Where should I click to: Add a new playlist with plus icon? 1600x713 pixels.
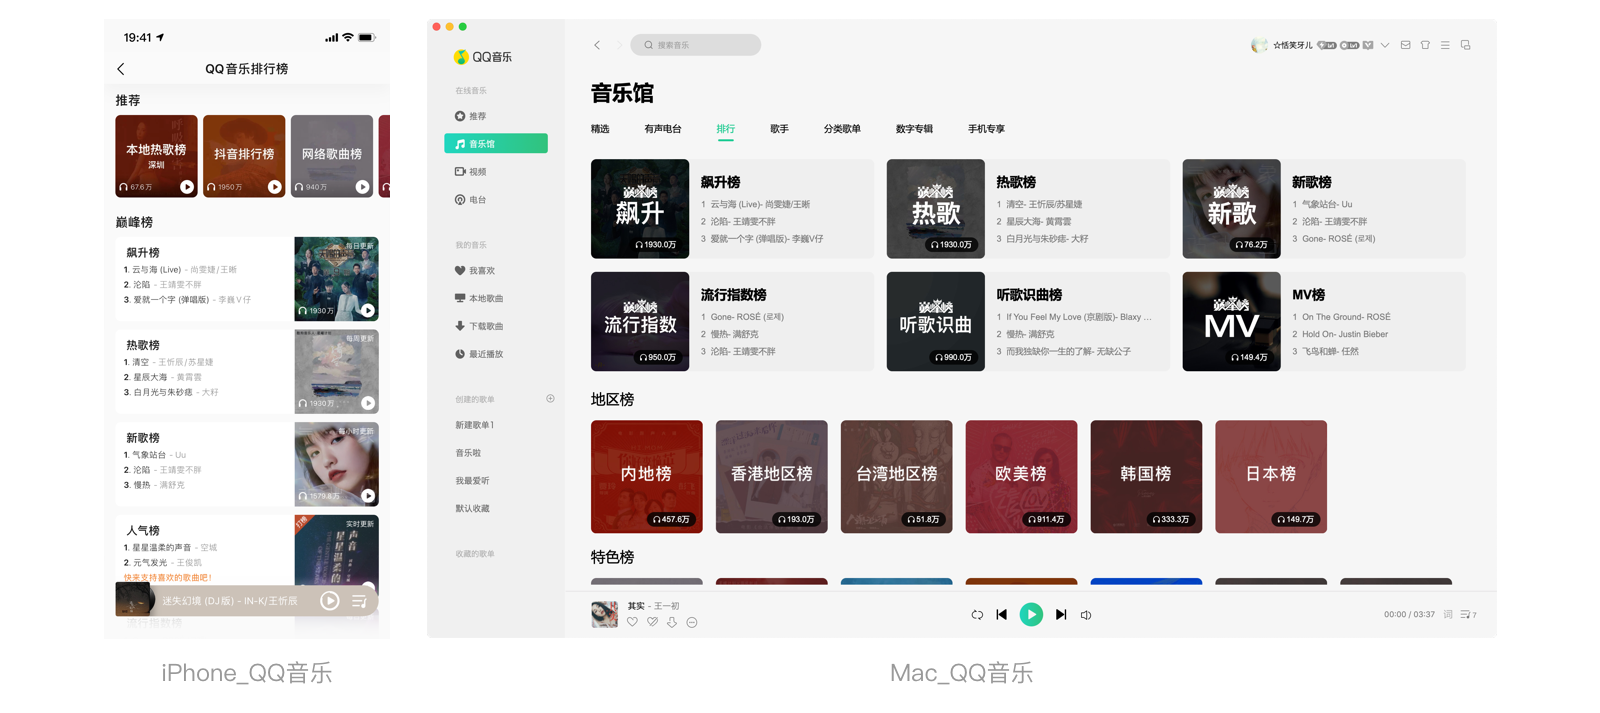tap(550, 399)
